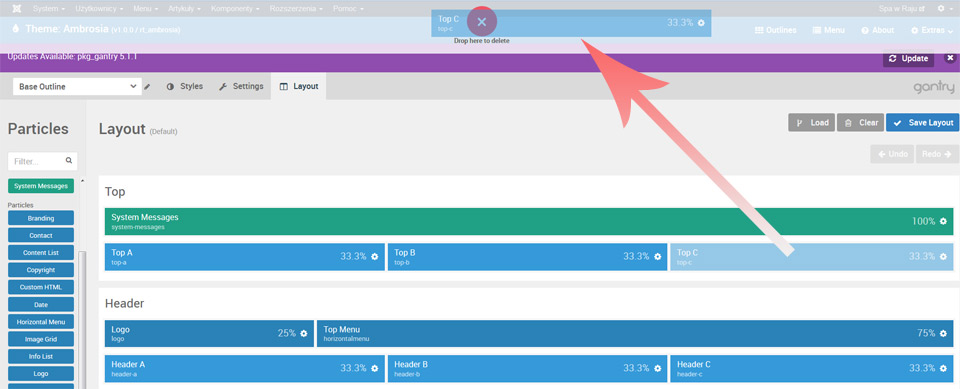Image resolution: width=960 pixels, height=389 pixels.
Task: Click the Load layout button
Action: pos(811,123)
